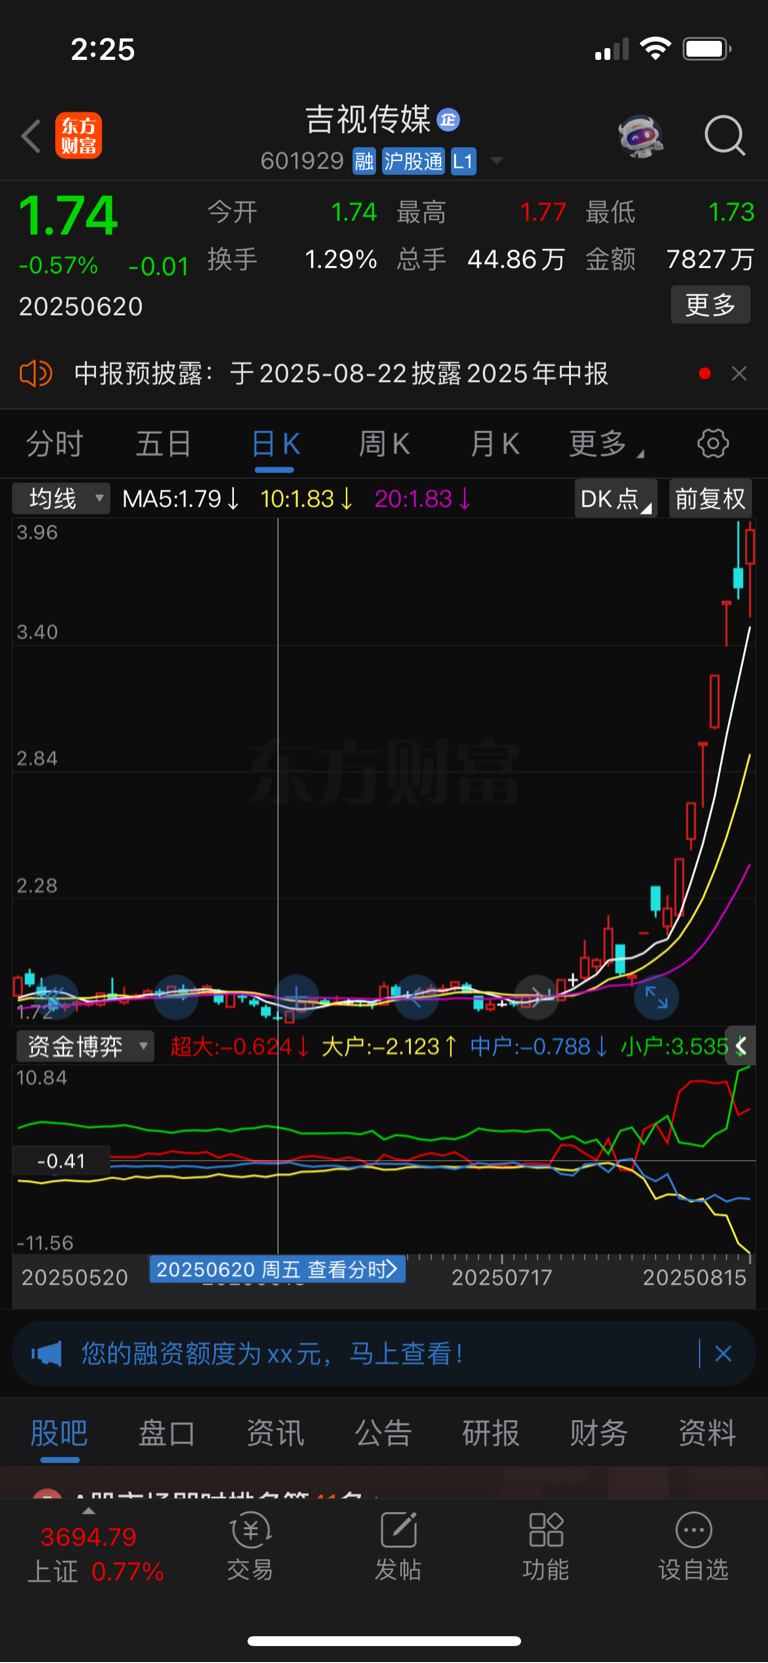Tap the 交易 yuan icon

(x=250, y=1530)
